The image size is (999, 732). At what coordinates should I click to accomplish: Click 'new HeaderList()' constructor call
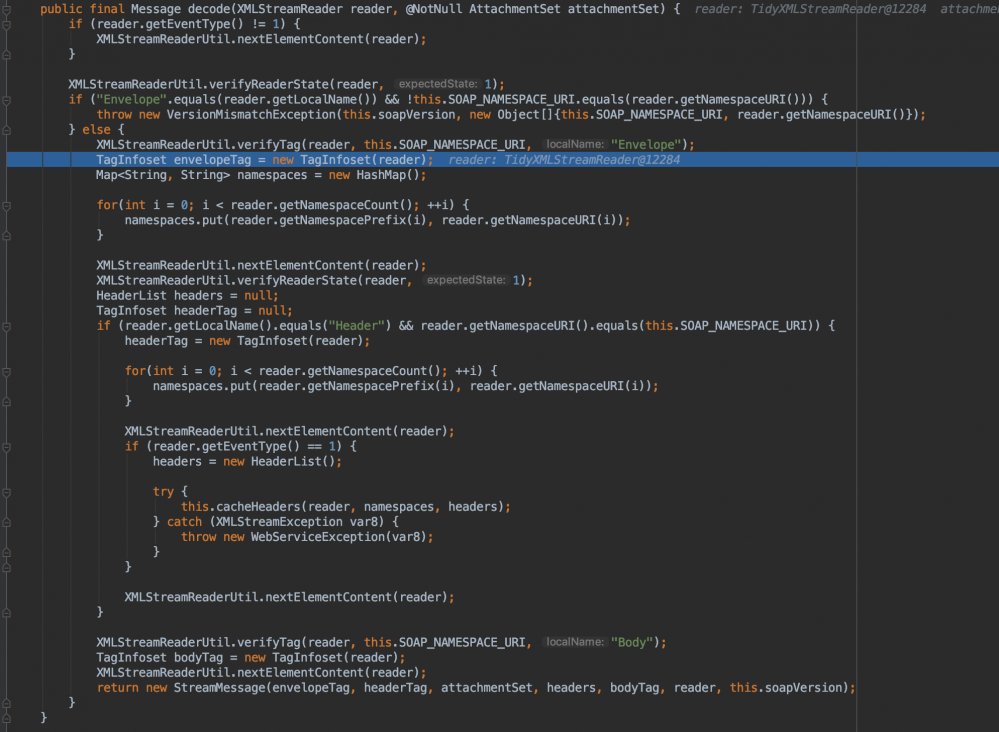click(279, 462)
